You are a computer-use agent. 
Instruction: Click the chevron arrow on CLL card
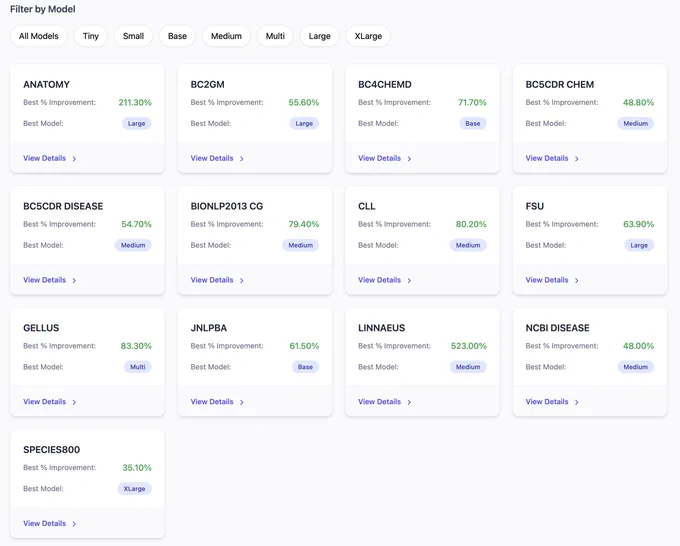(x=409, y=281)
